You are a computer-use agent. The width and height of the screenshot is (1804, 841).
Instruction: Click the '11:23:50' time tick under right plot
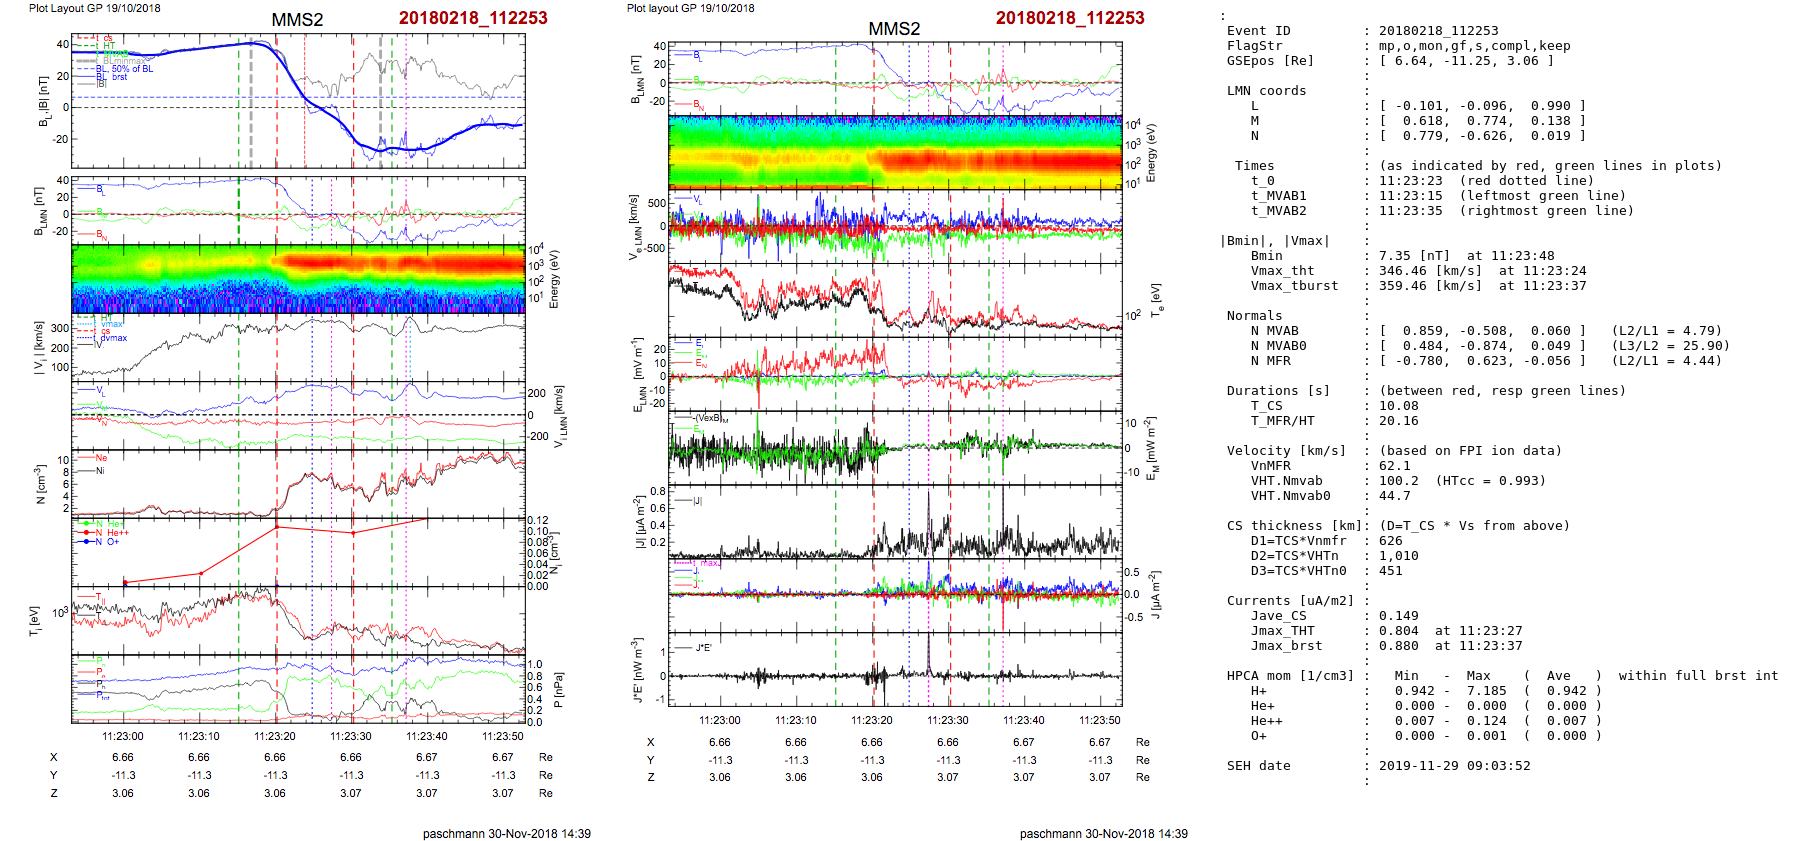tap(1100, 720)
